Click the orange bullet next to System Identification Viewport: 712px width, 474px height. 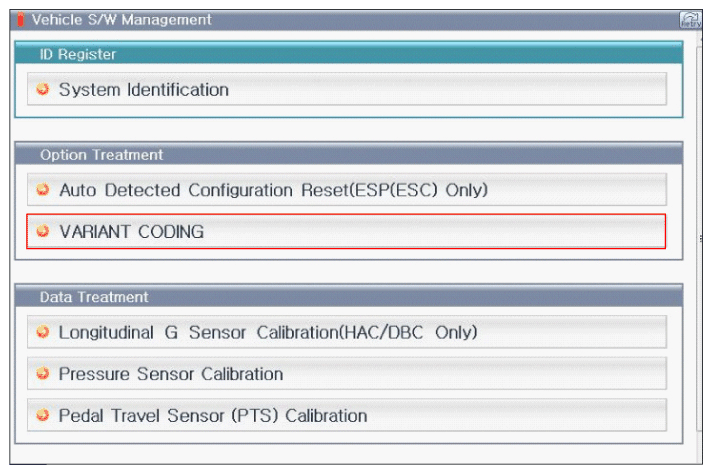(x=43, y=90)
